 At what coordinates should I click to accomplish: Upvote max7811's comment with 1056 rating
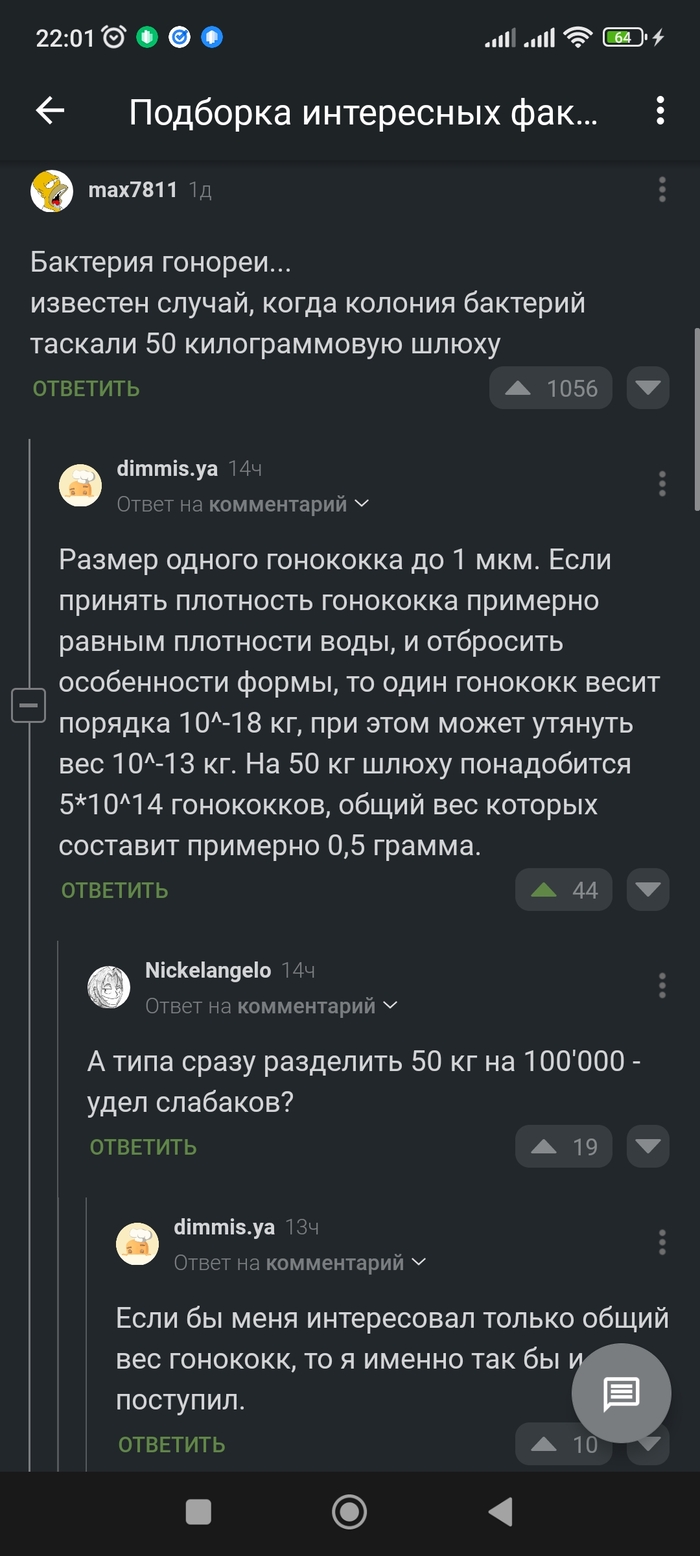click(518, 388)
